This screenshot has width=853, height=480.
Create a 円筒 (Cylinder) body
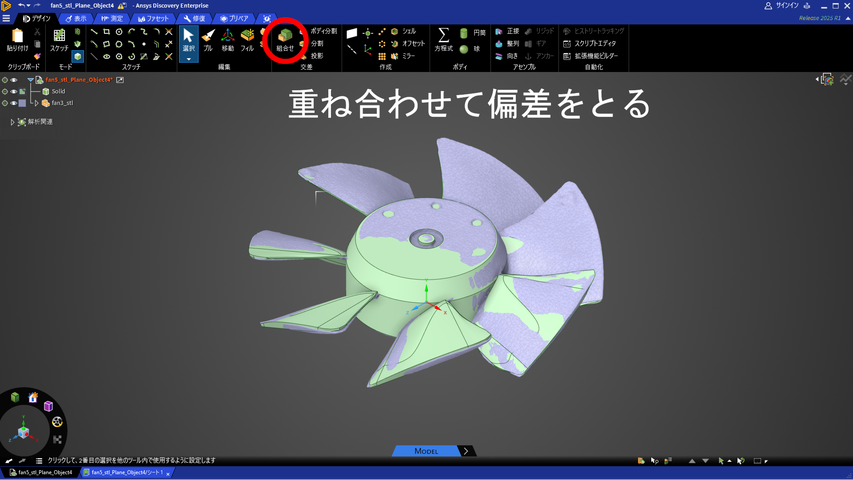tap(472, 33)
